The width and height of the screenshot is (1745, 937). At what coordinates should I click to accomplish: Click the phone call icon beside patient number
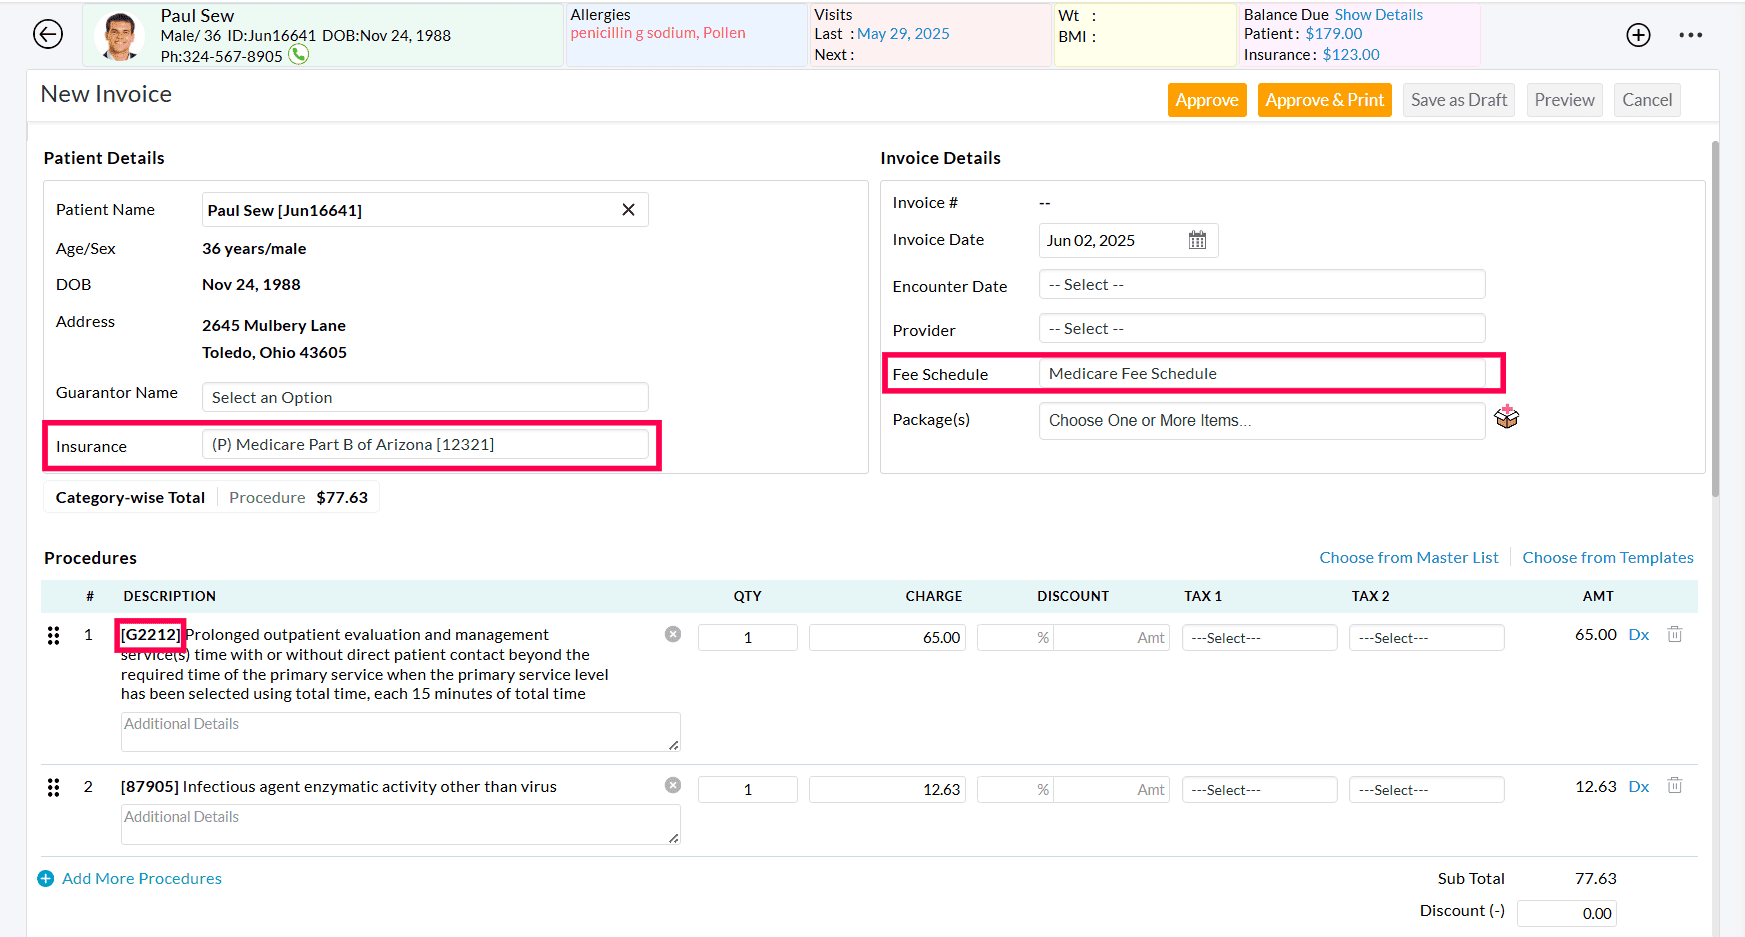pyautogui.click(x=298, y=55)
